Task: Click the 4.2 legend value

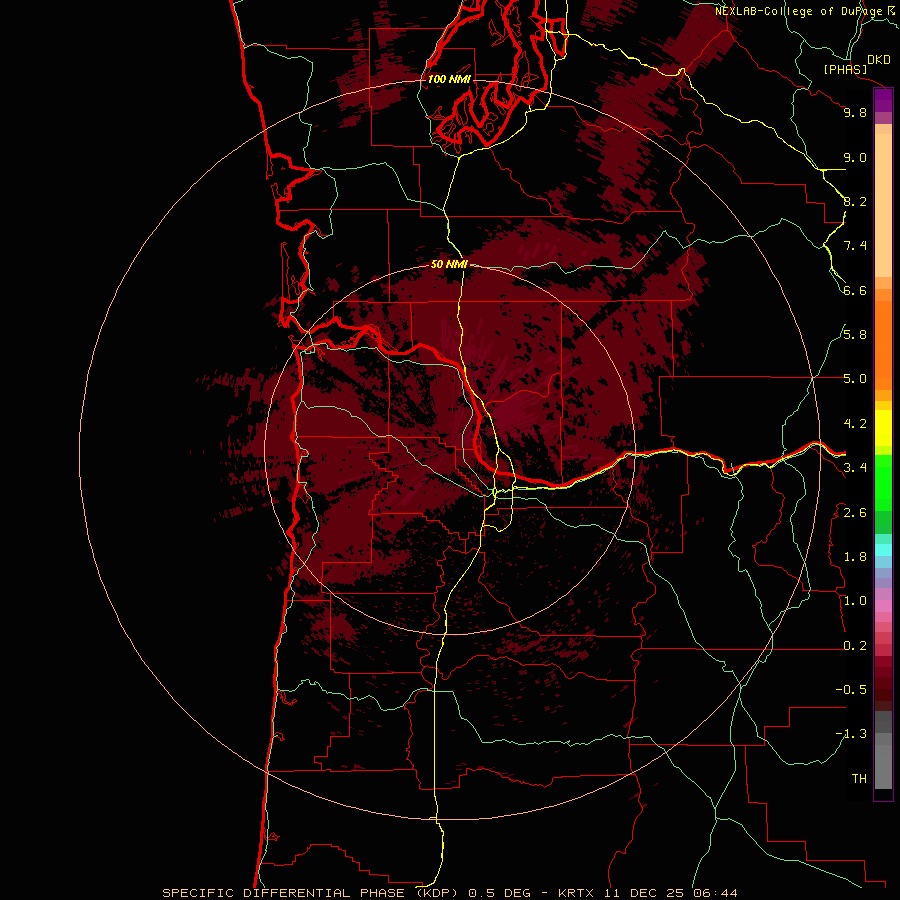Action: pyautogui.click(x=855, y=424)
